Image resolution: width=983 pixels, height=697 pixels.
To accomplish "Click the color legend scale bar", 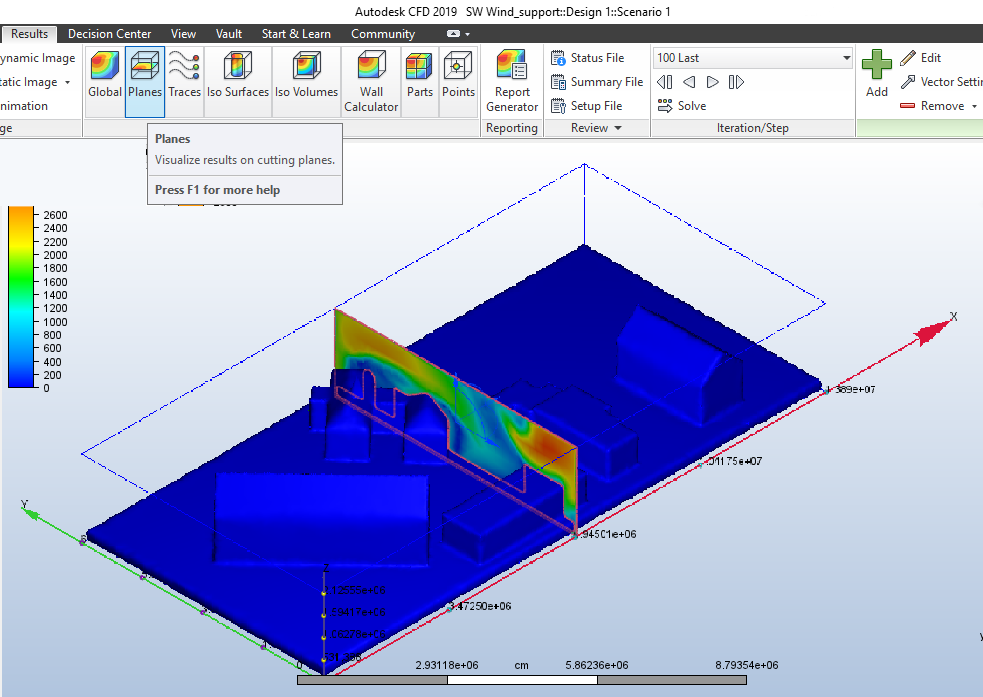I will coord(21,297).
